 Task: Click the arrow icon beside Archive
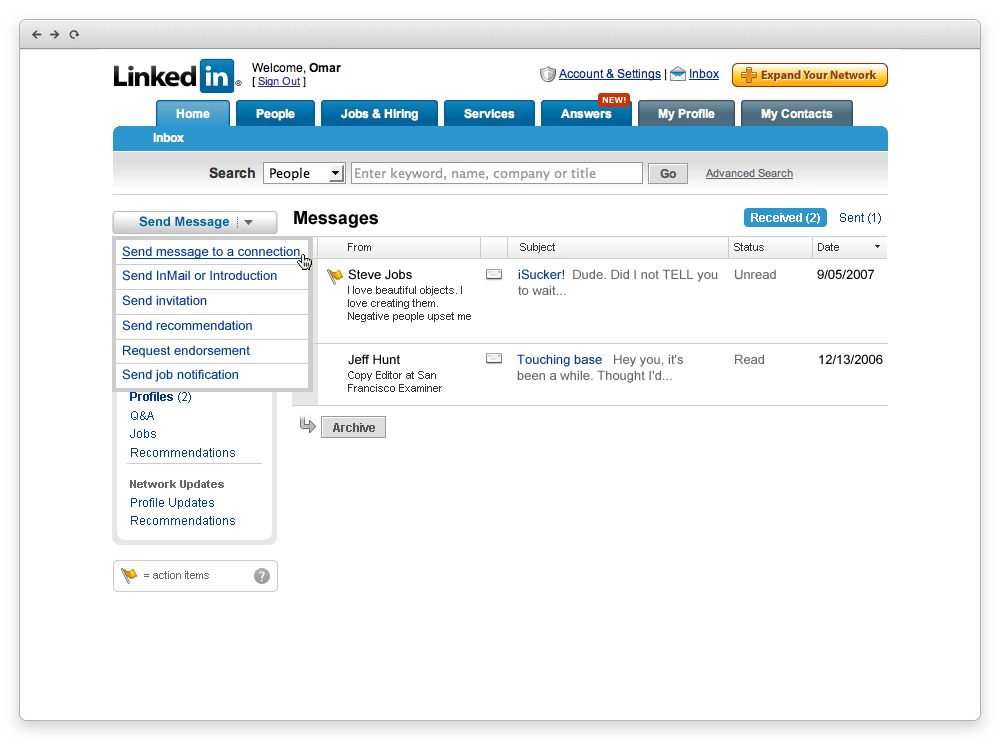coord(307,425)
